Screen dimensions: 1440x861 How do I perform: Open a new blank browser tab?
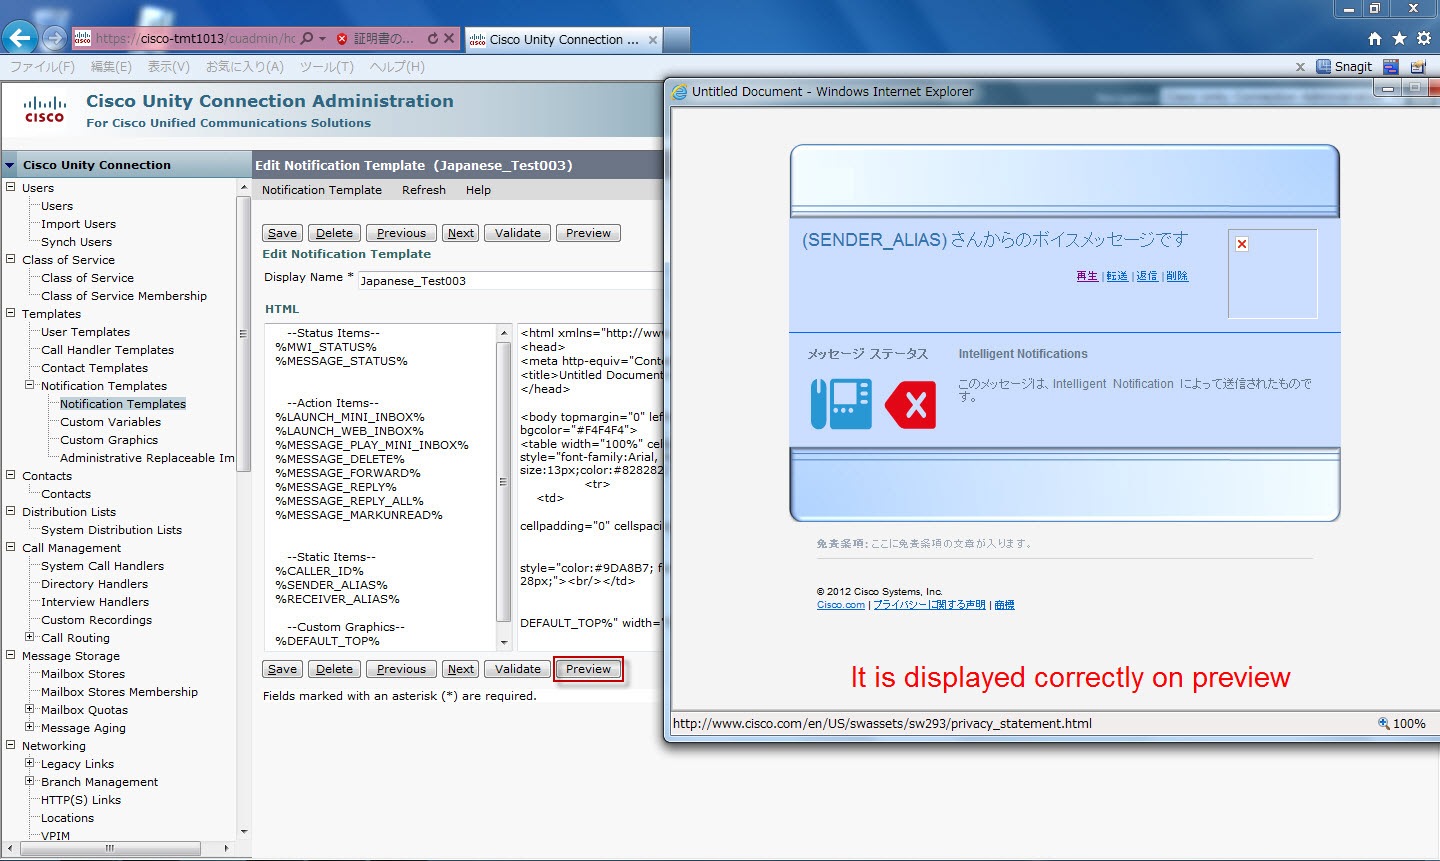(677, 40)
